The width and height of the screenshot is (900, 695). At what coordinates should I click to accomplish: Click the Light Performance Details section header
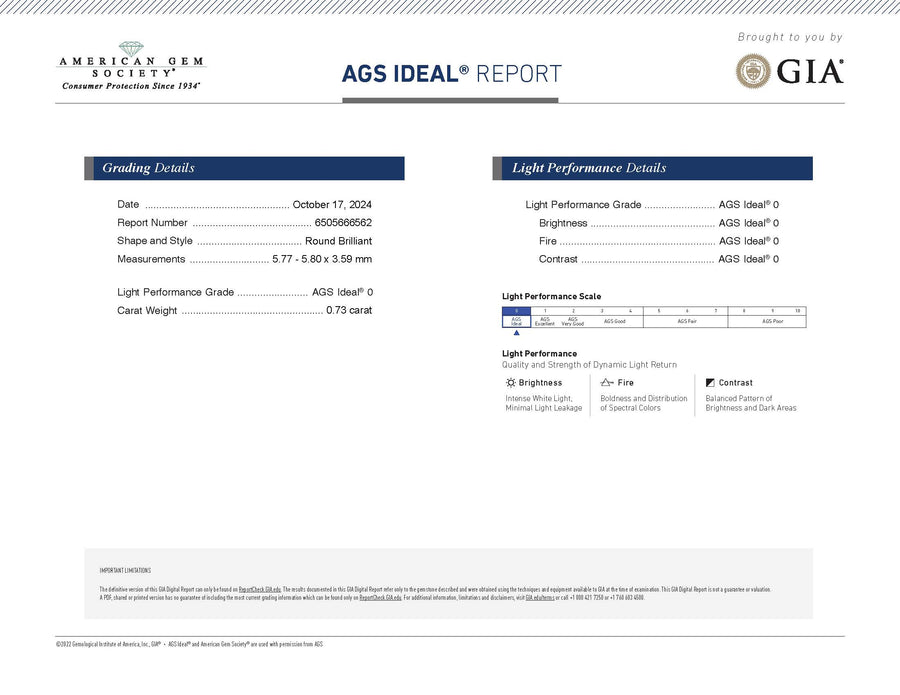653,168
